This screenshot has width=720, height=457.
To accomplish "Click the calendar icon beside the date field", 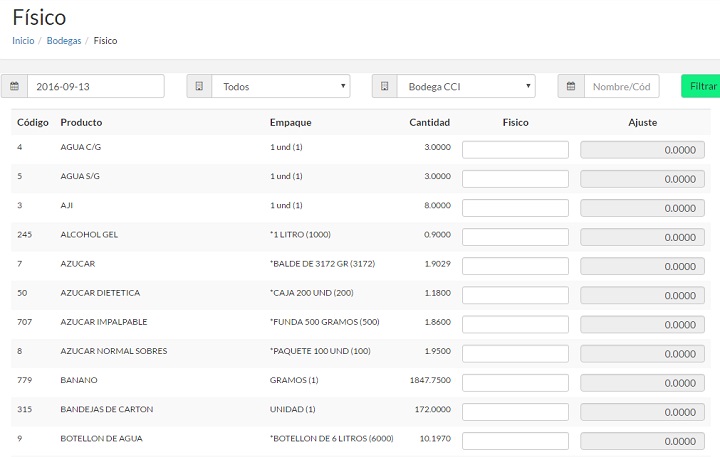I will (x=14, y=87).
